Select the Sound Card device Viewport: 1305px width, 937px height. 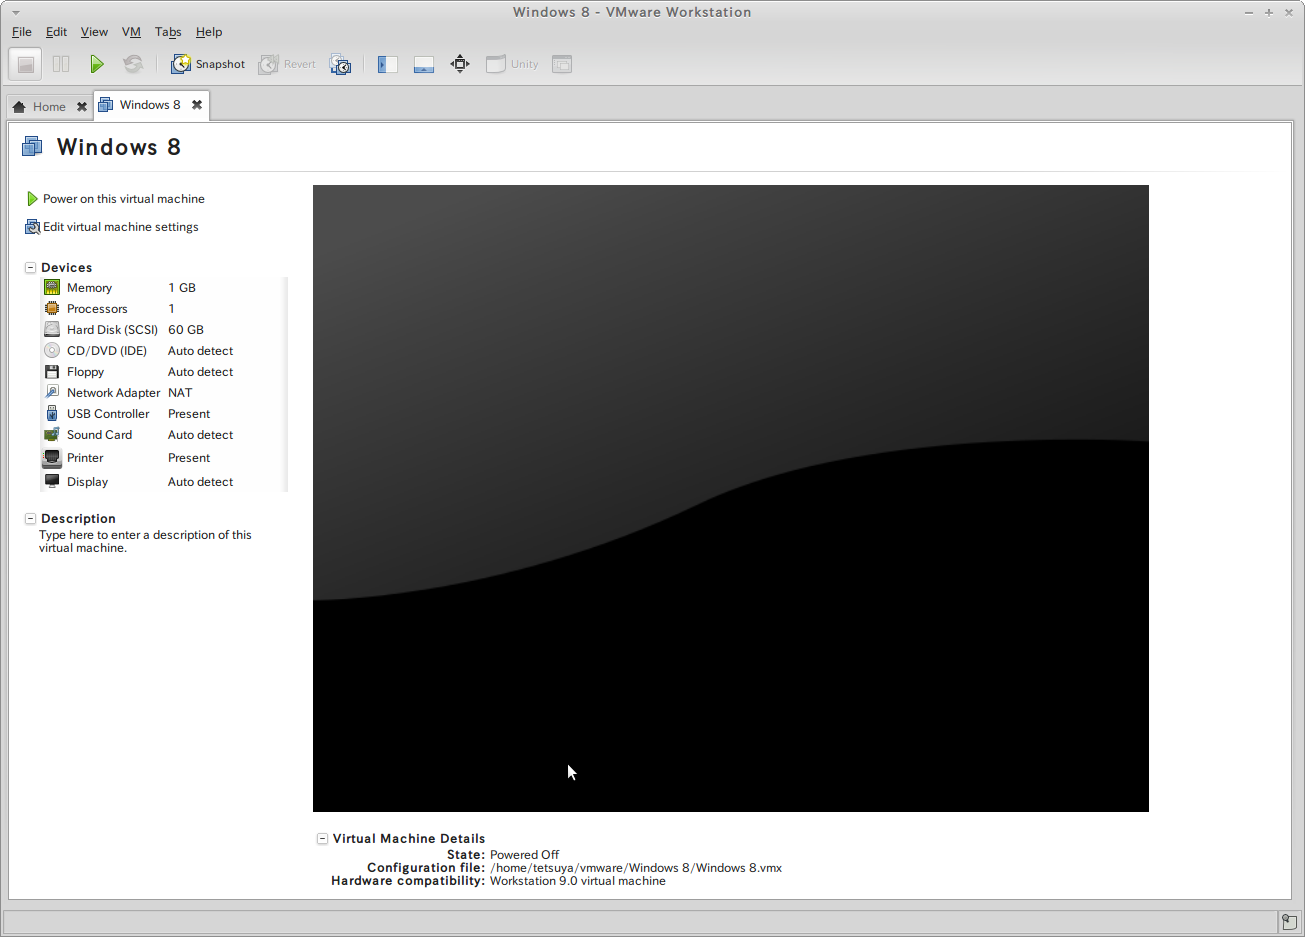point(99,435)
